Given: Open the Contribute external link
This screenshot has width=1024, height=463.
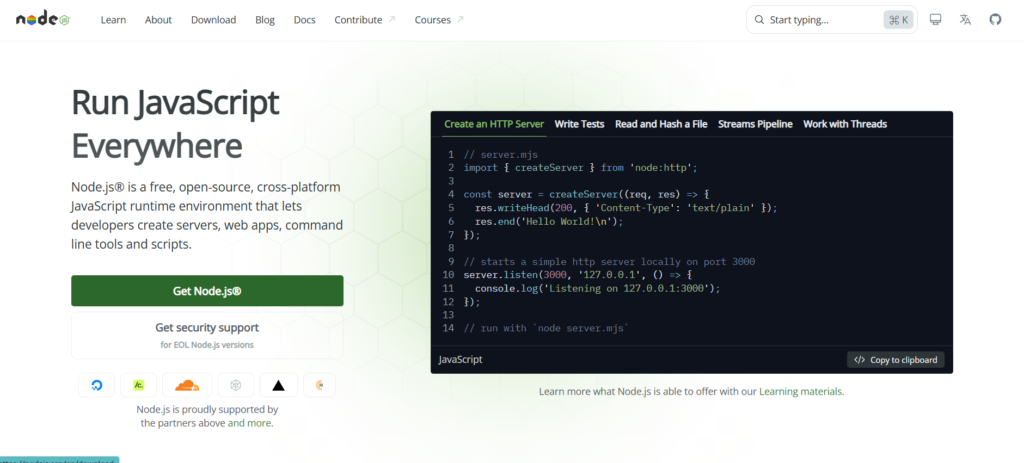Looking at the screenshot, I should [364, 20].
